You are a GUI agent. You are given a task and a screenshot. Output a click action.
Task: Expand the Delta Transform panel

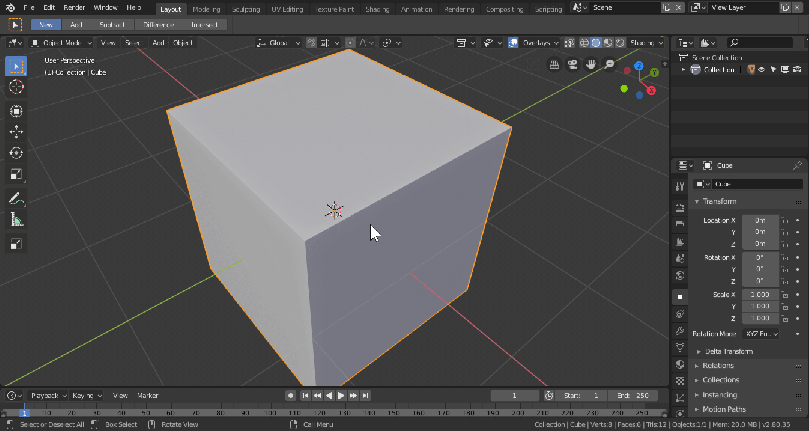(728, 351)
